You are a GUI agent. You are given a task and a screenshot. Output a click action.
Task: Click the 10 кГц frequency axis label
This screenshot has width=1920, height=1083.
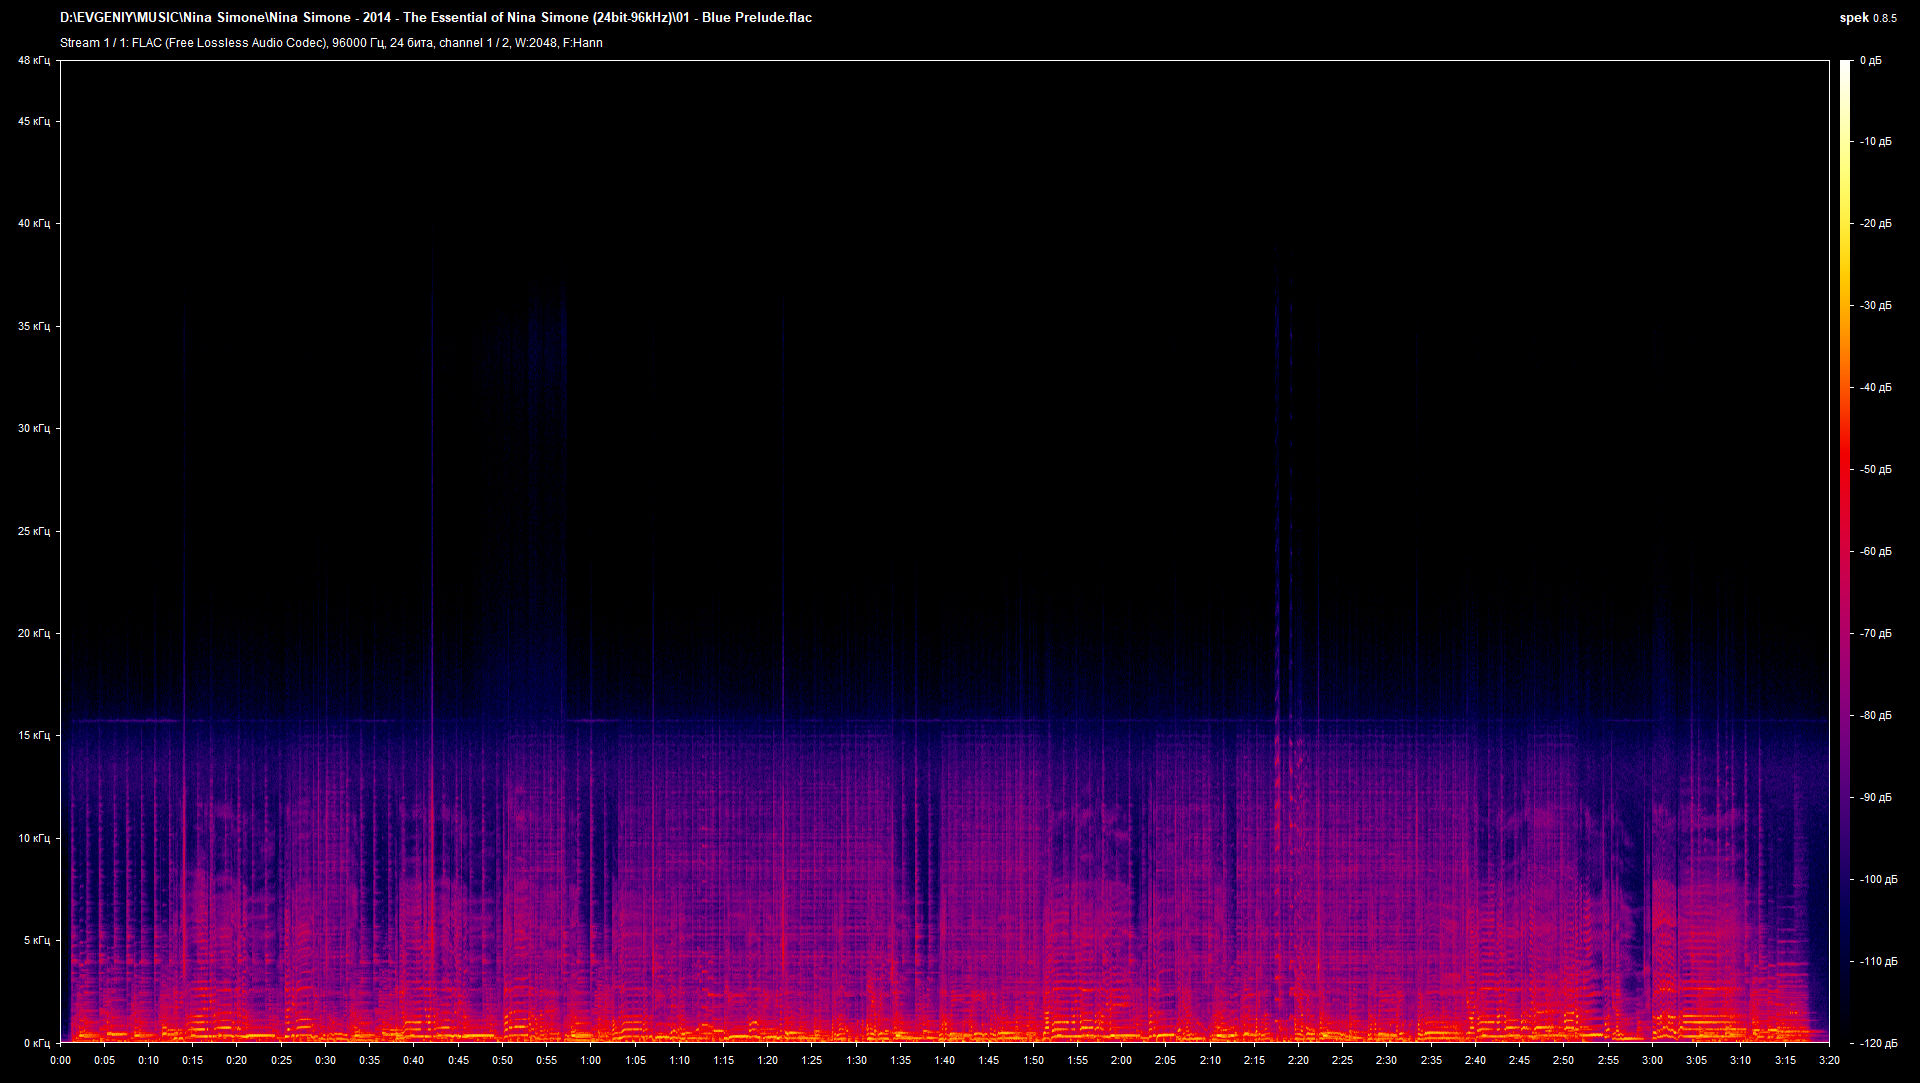tap(34, 839)
